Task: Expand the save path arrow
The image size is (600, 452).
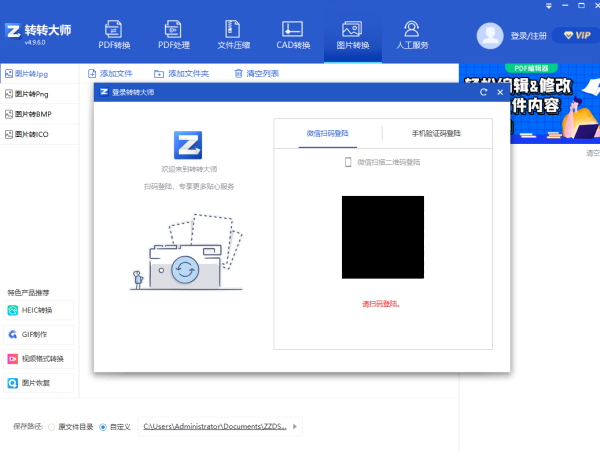Action: click(x=296, y=427)
